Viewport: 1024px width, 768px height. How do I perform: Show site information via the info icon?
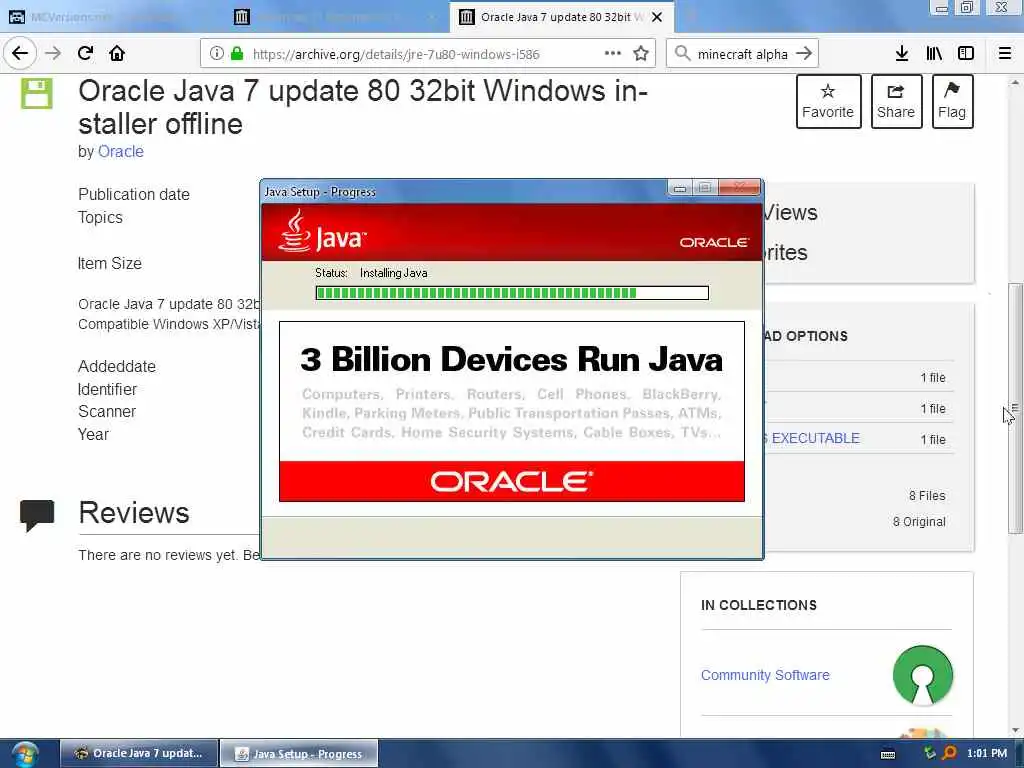pos(217,54)
